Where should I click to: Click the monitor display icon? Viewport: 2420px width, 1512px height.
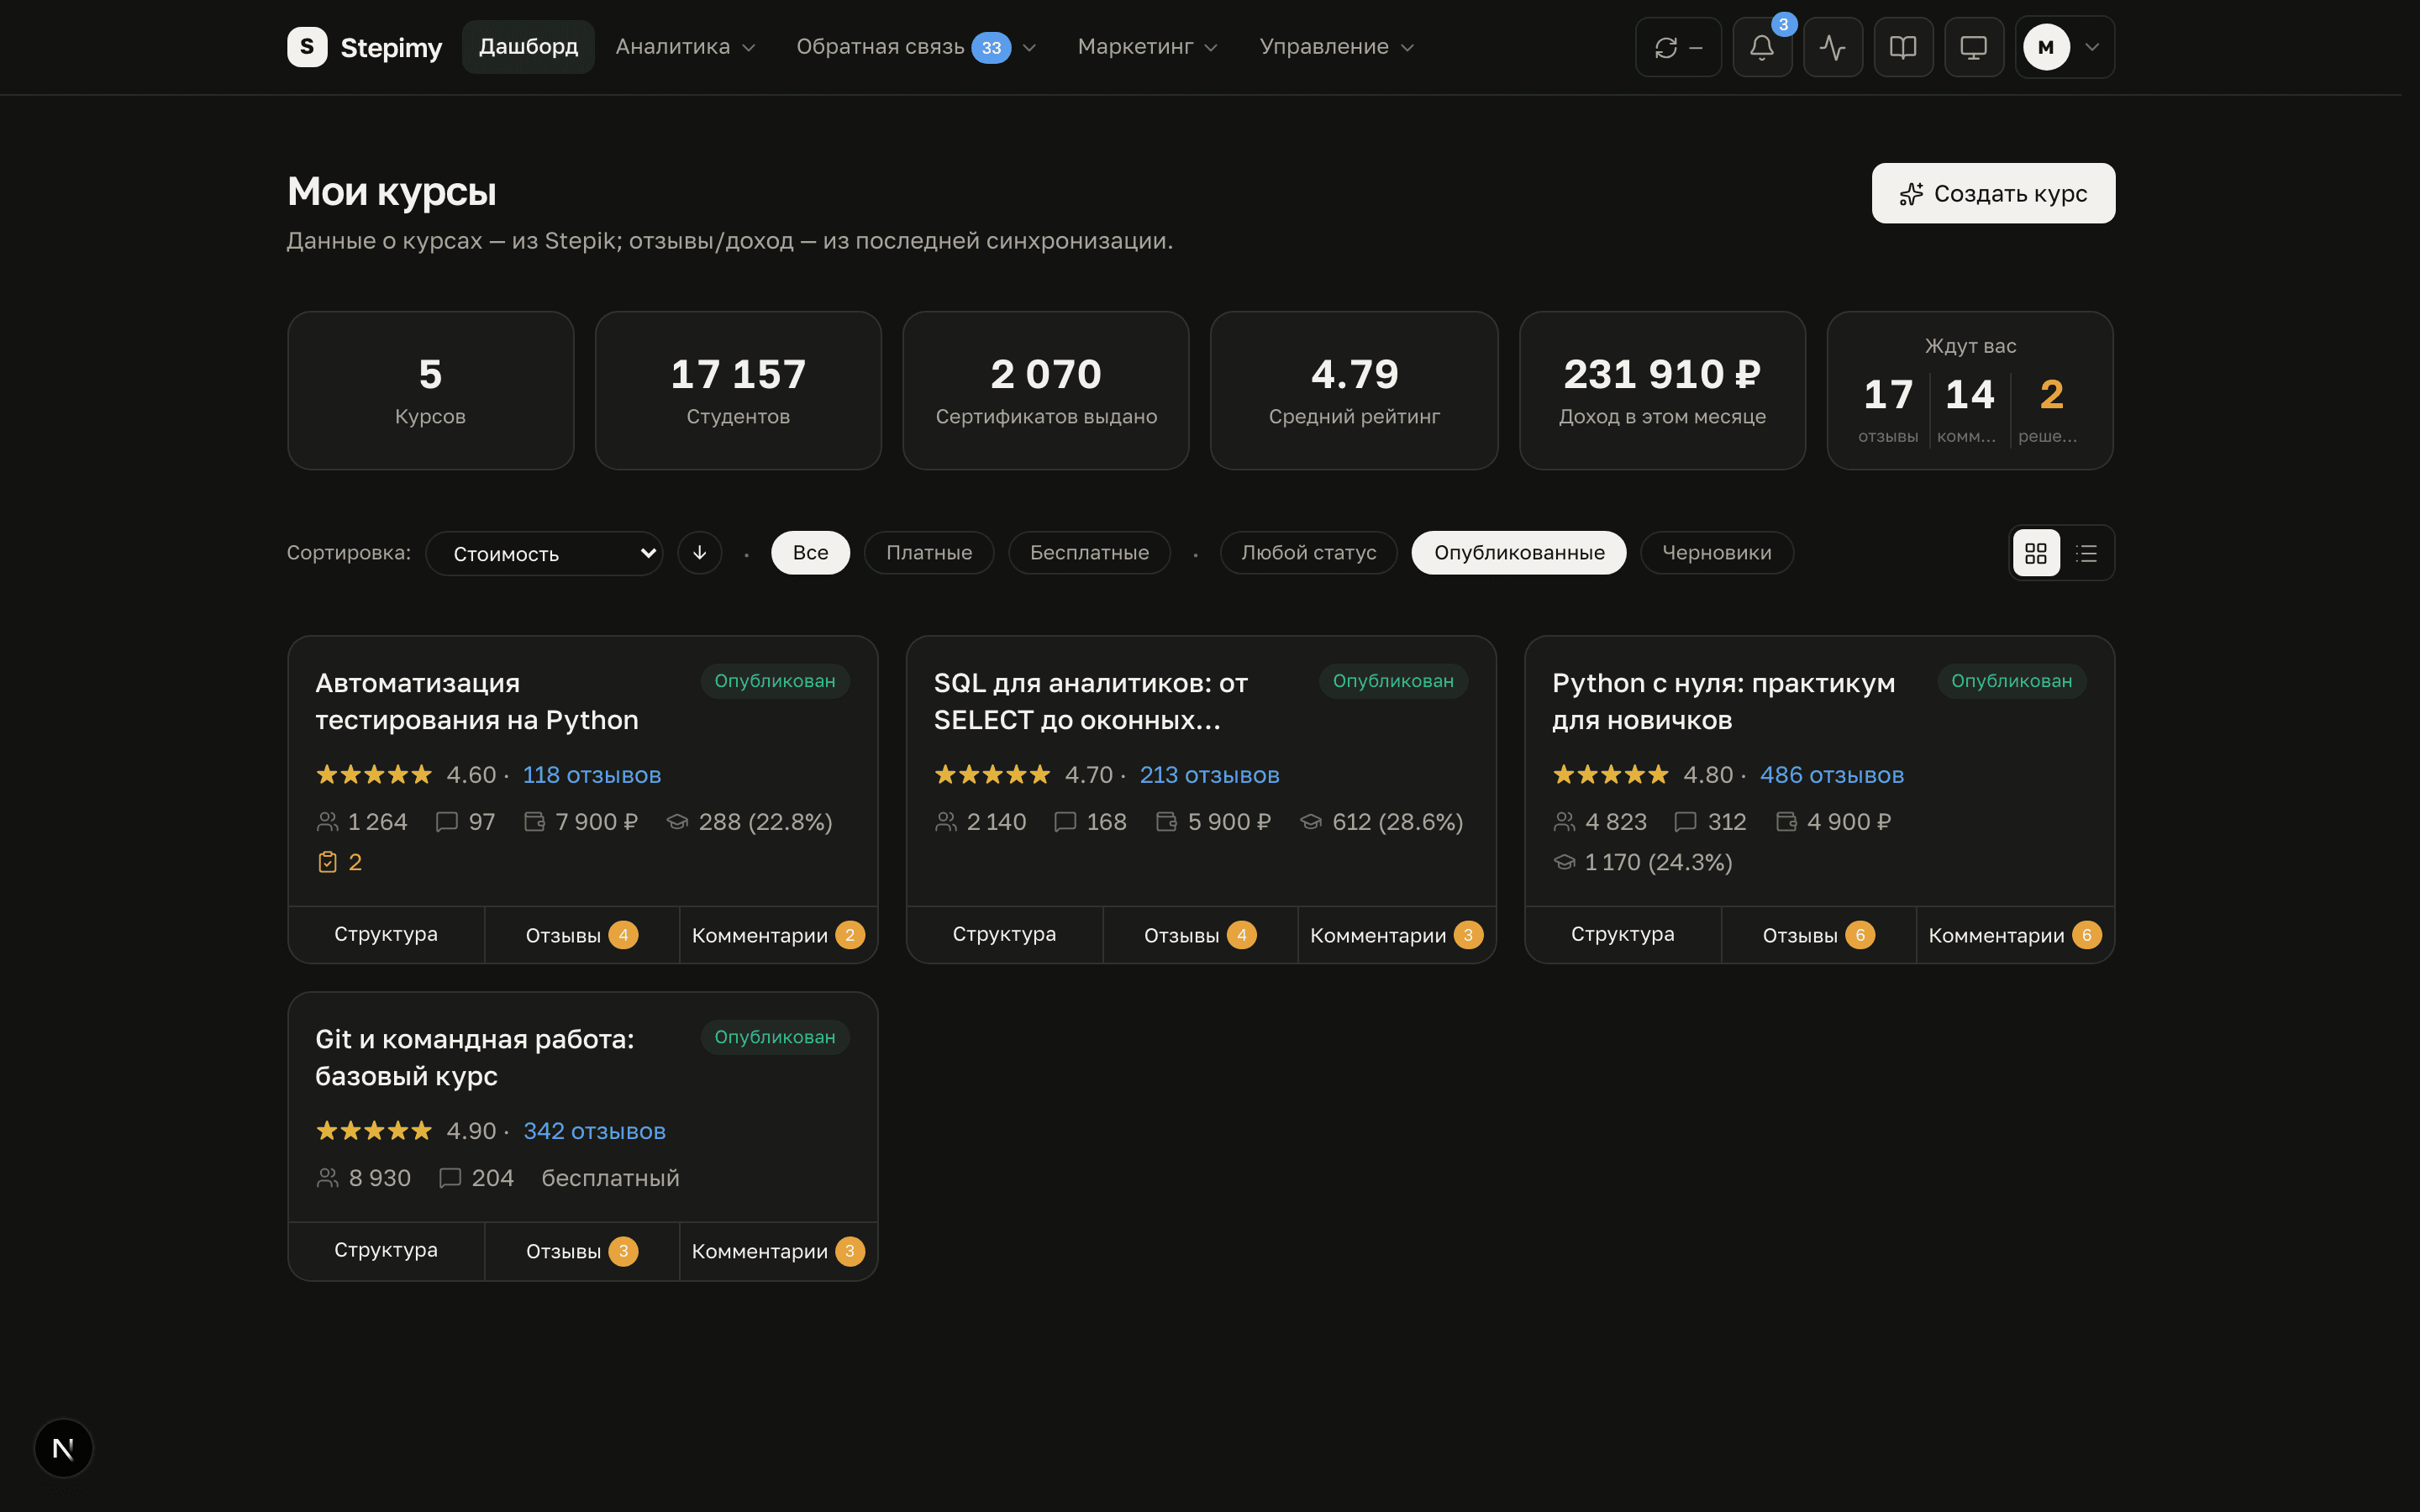click(x=1973, y=47)
